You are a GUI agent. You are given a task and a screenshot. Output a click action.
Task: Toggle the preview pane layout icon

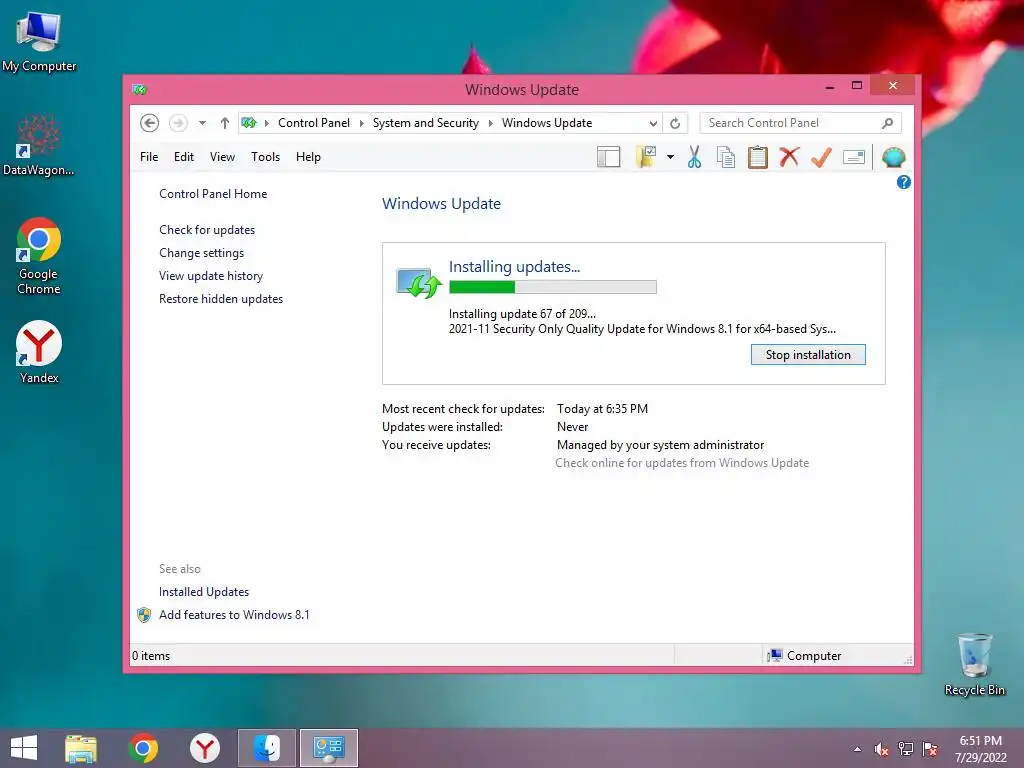click(x=609, y=157)
